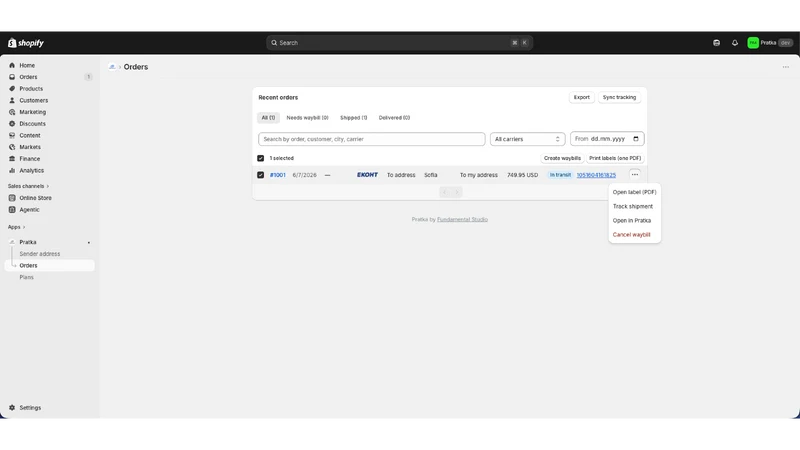Open the All carriers dropdown
Viewport: 800px width, 450px height.
528,139
